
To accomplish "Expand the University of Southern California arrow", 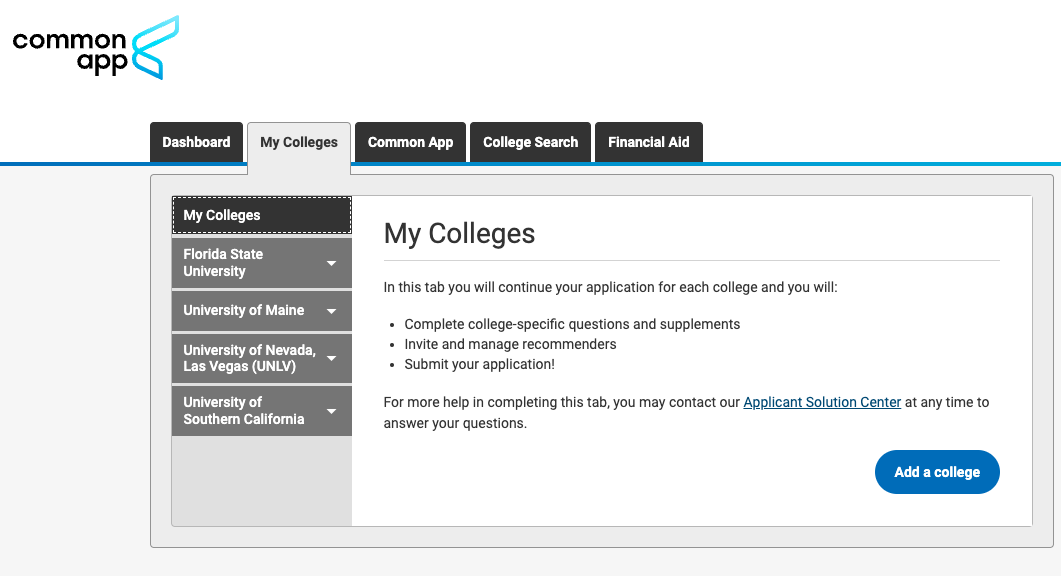I will click(331, 411).
